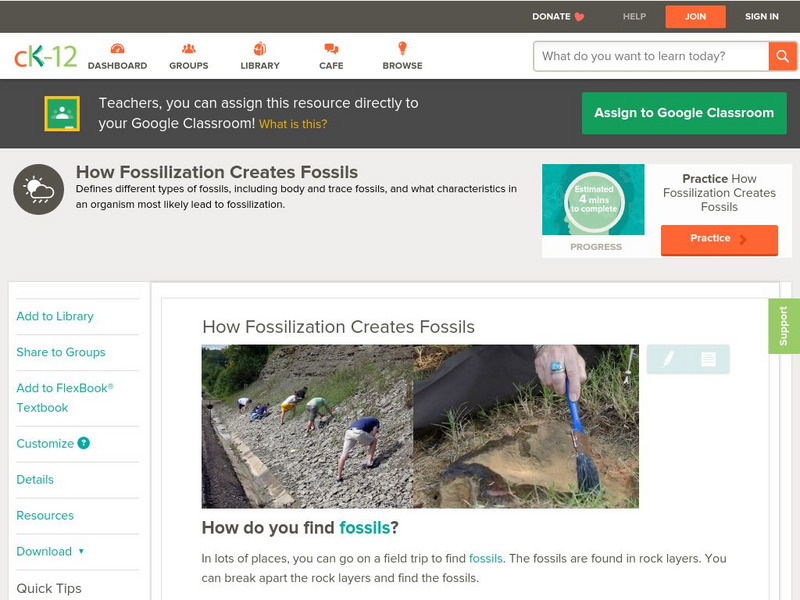This screenshot has width=800, height=600.
Task: Expand the Download dropdown arrow
Action: tap(81, 551)
